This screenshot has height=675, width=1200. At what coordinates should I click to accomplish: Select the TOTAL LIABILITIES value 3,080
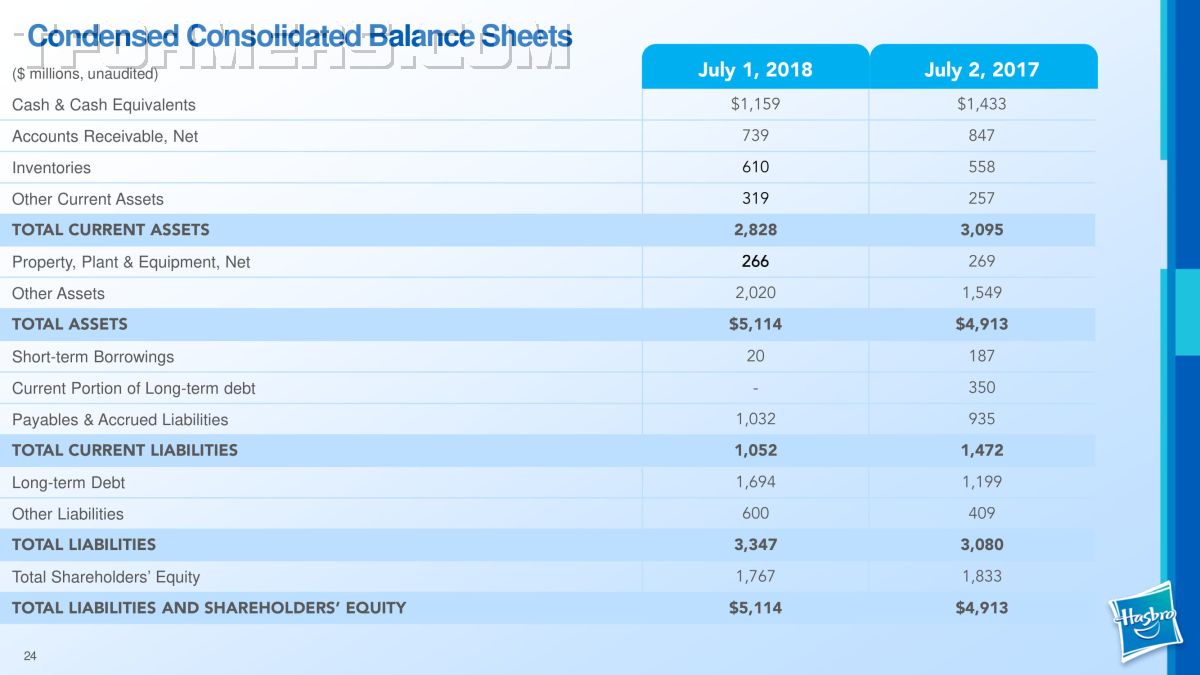[x=982, y=545]
